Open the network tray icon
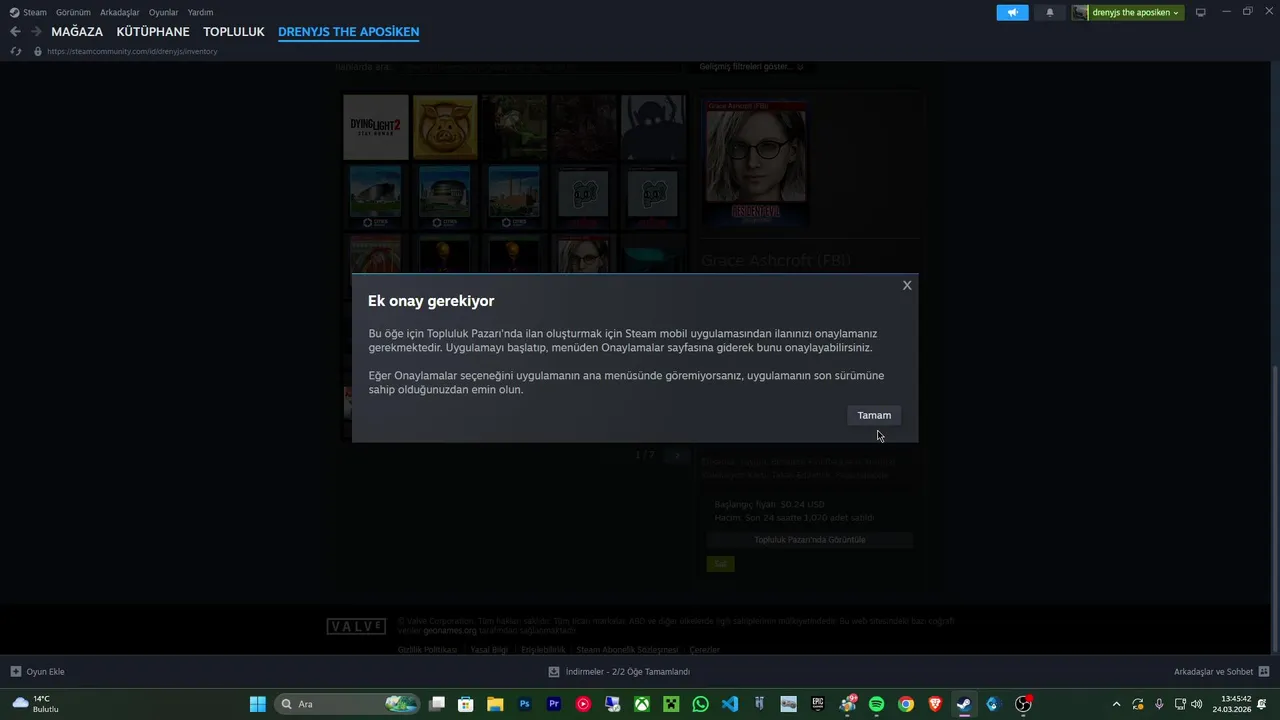This screenshot has width=1280, height=720. (1180, 704)
